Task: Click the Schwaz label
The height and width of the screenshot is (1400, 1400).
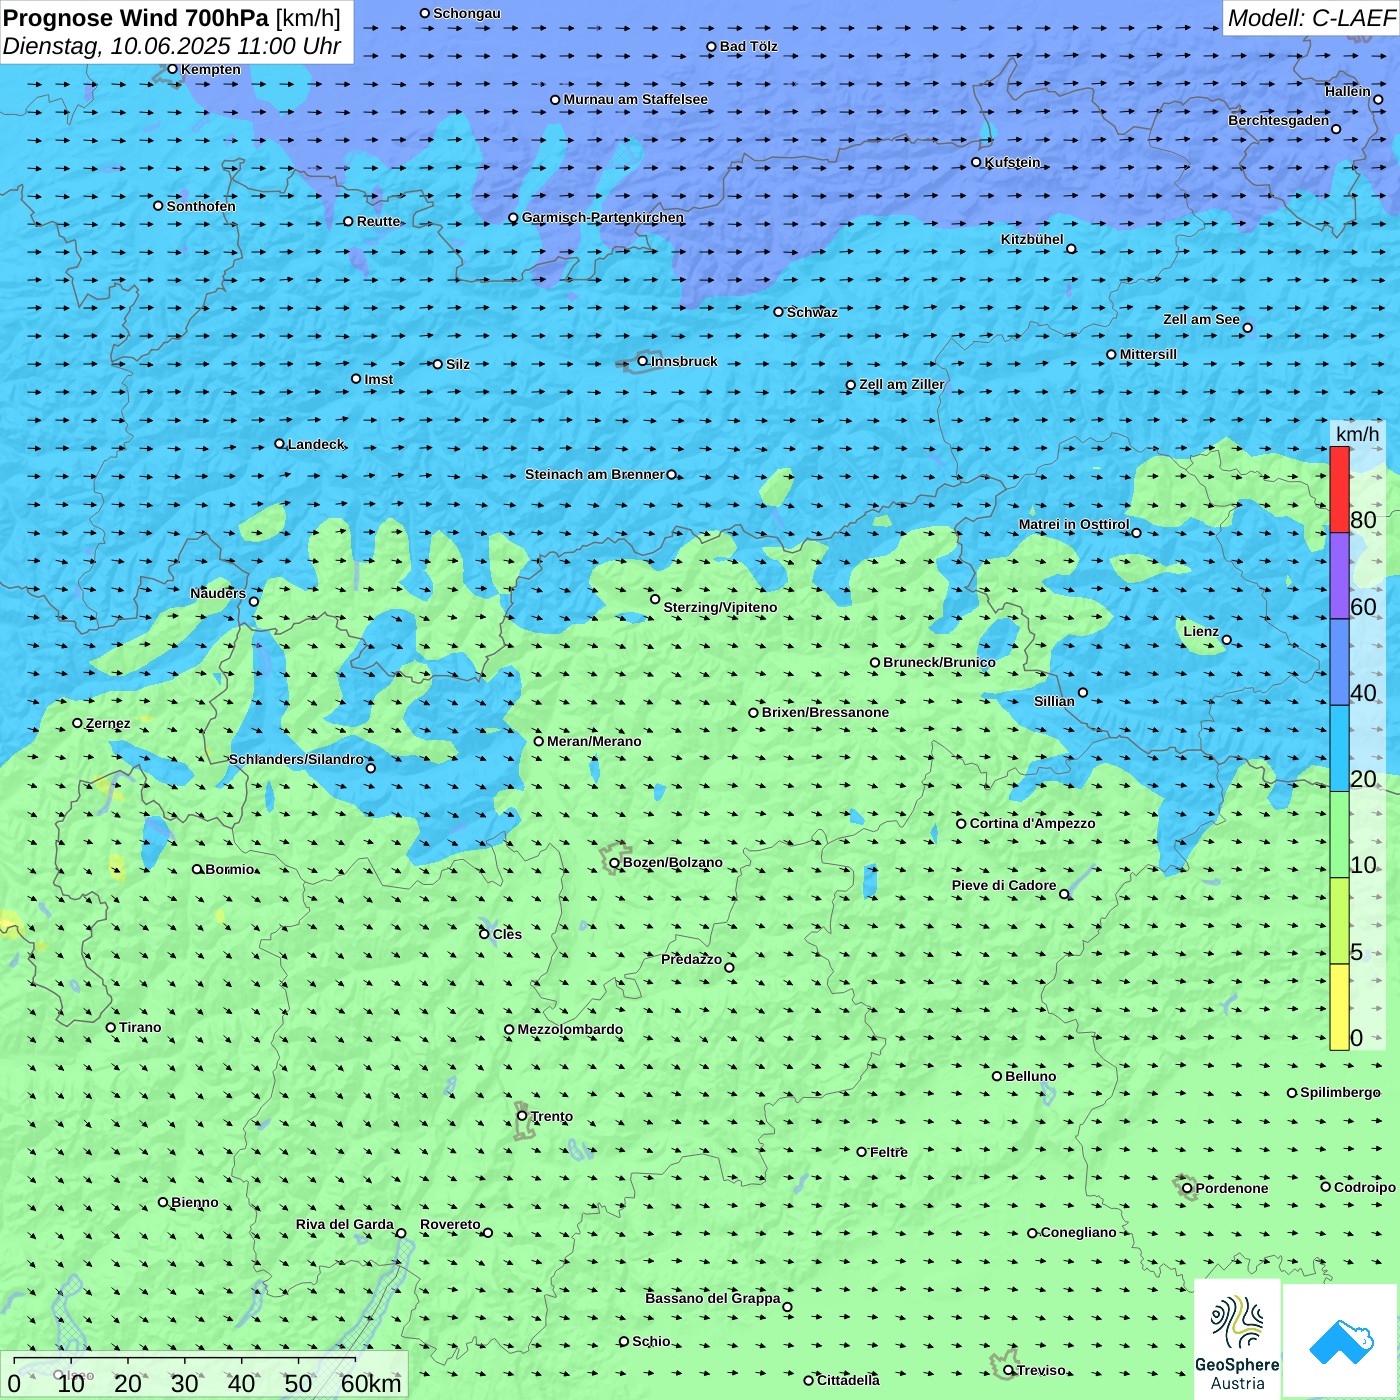Action: 812,312
